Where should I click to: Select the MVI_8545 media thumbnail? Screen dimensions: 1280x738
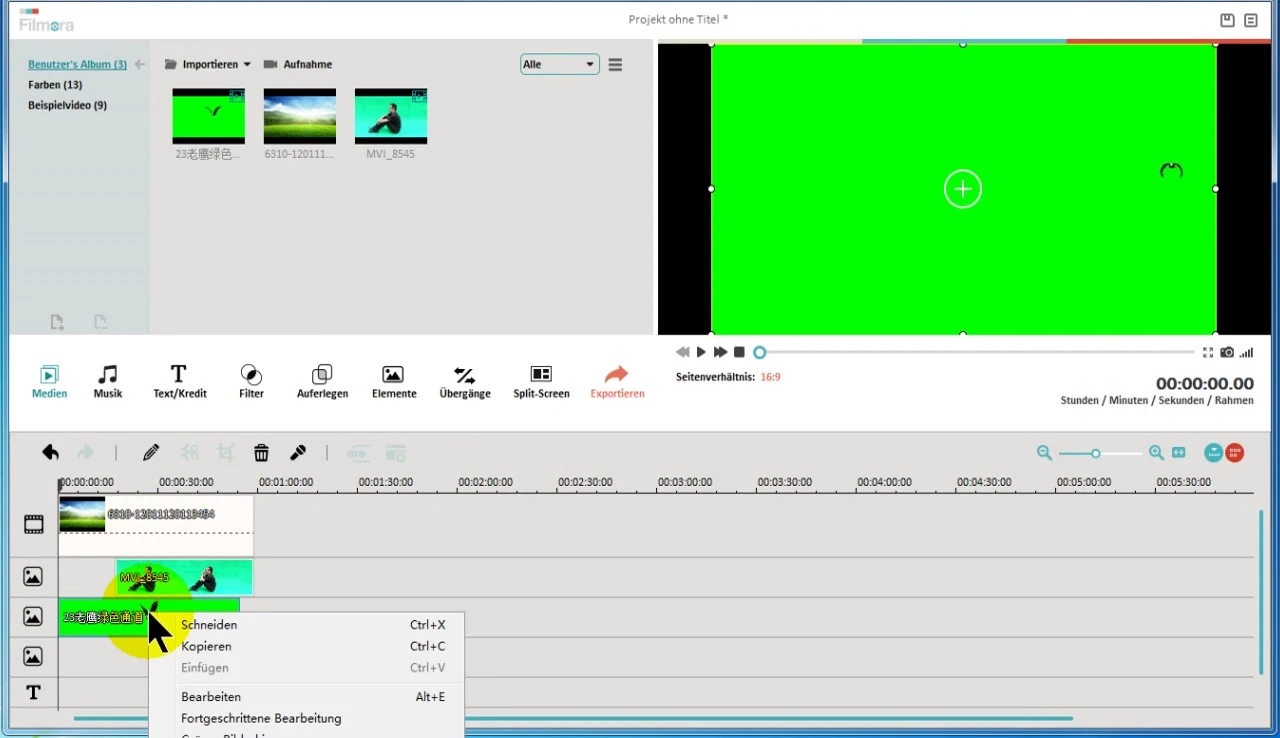391,116
